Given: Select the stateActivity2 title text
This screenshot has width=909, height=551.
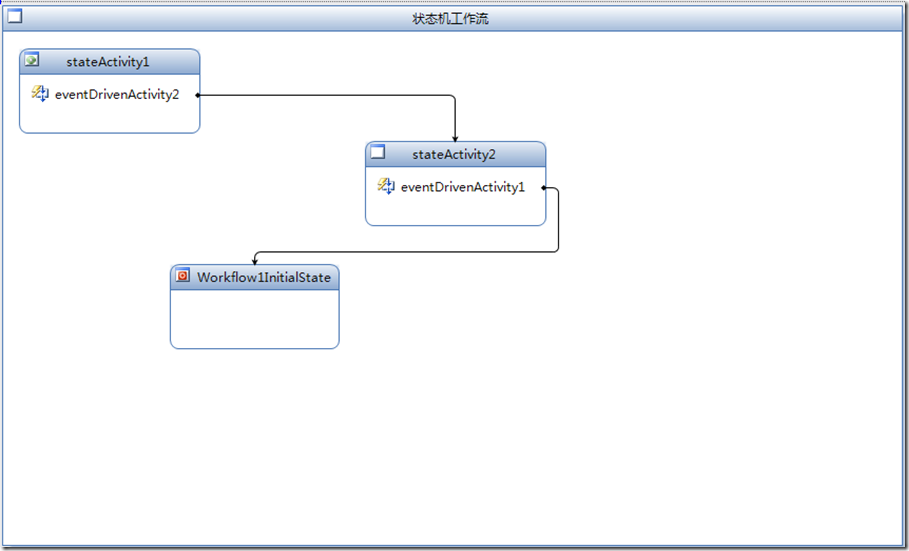Looking at the screenshot, I should pos(454,154).
